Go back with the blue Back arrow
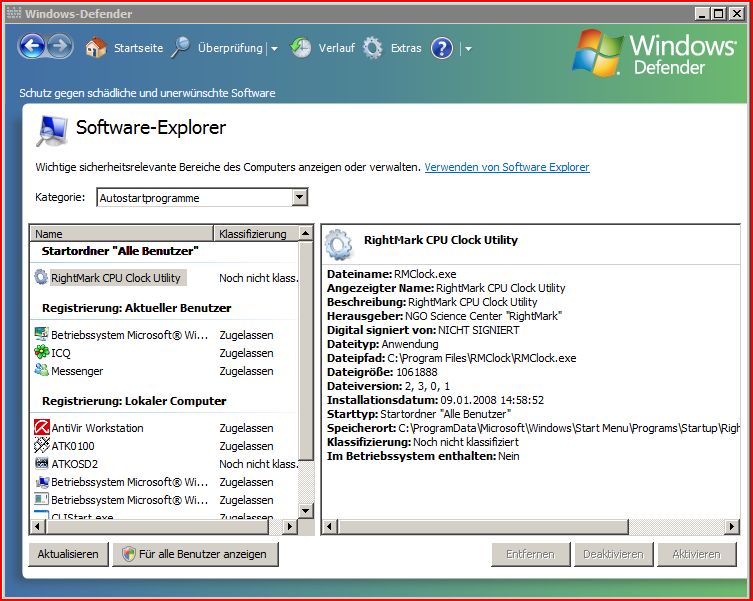The height and width of the screenshot is (601, 753). pos(32,47)
